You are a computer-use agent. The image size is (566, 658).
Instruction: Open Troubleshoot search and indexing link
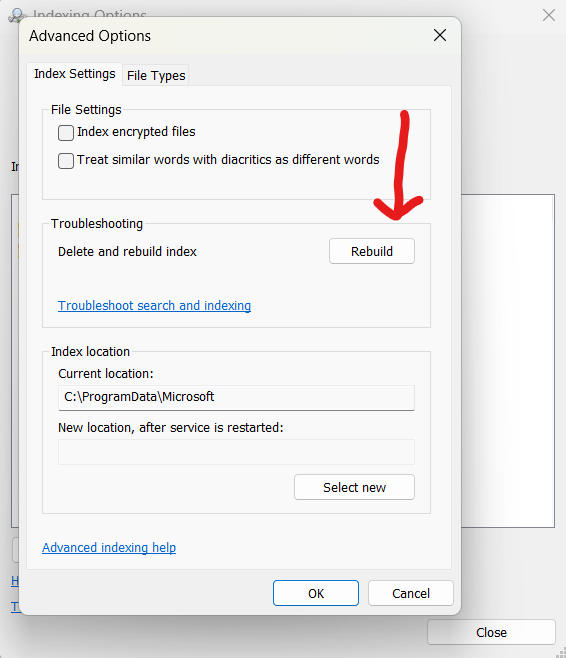coord(154,306)
